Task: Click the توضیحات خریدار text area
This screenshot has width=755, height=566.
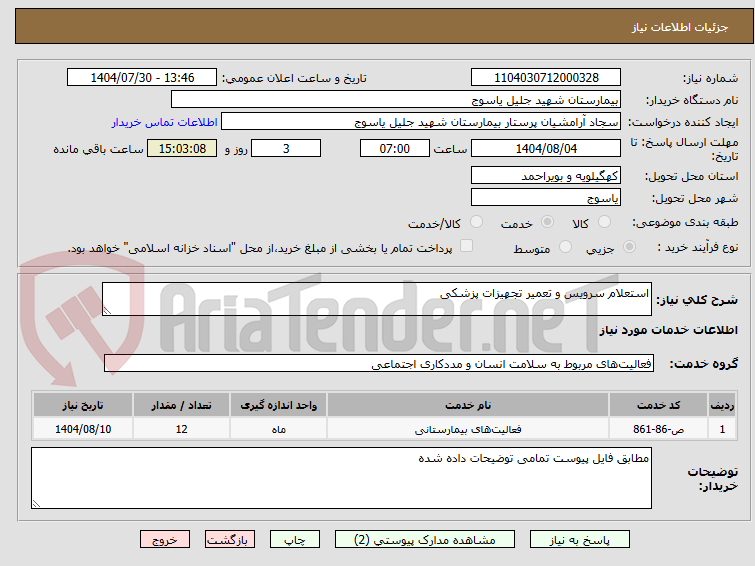Action: pyautogui.click(x=341, y=478)
